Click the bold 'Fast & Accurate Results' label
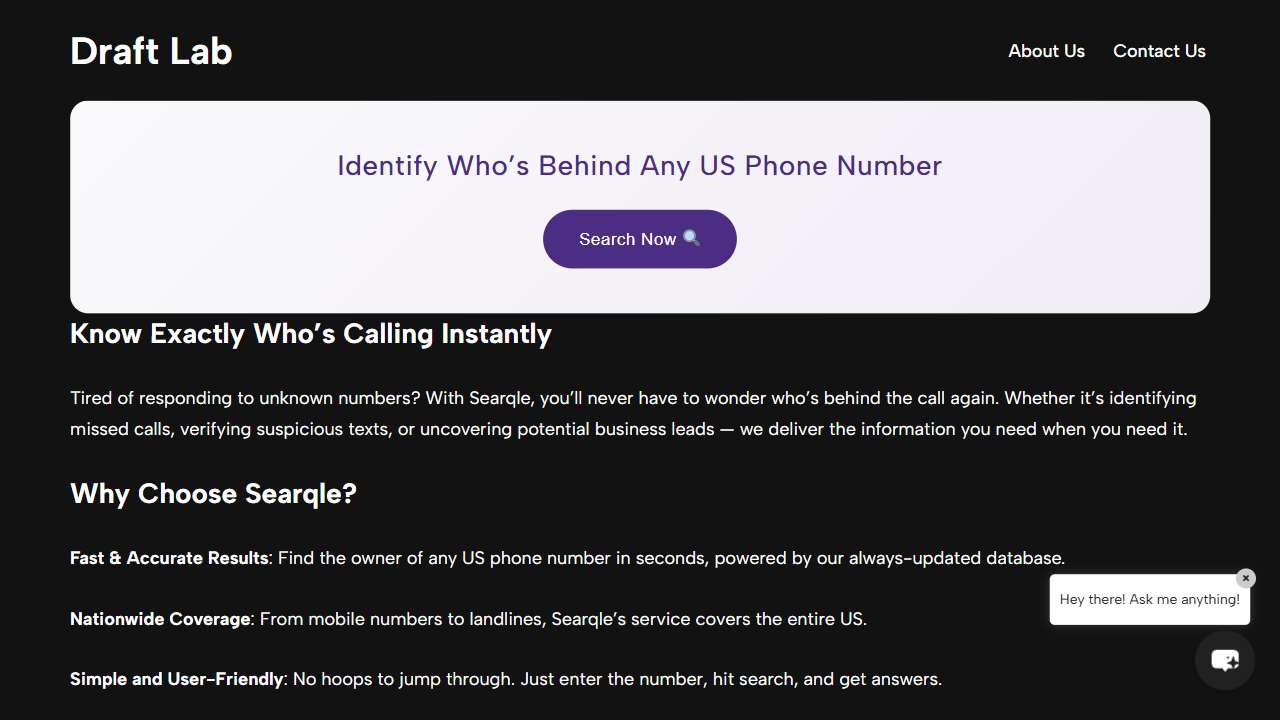Viewport: 1280px width, 720px height. click(x=169, y=558)
